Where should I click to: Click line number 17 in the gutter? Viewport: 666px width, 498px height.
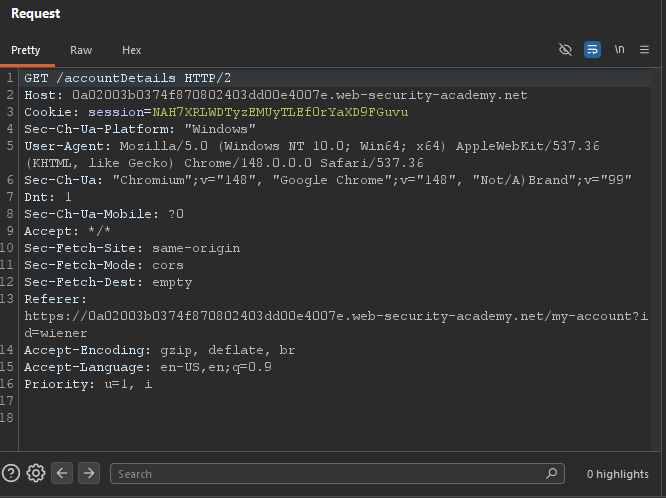(x=7, y=401)
